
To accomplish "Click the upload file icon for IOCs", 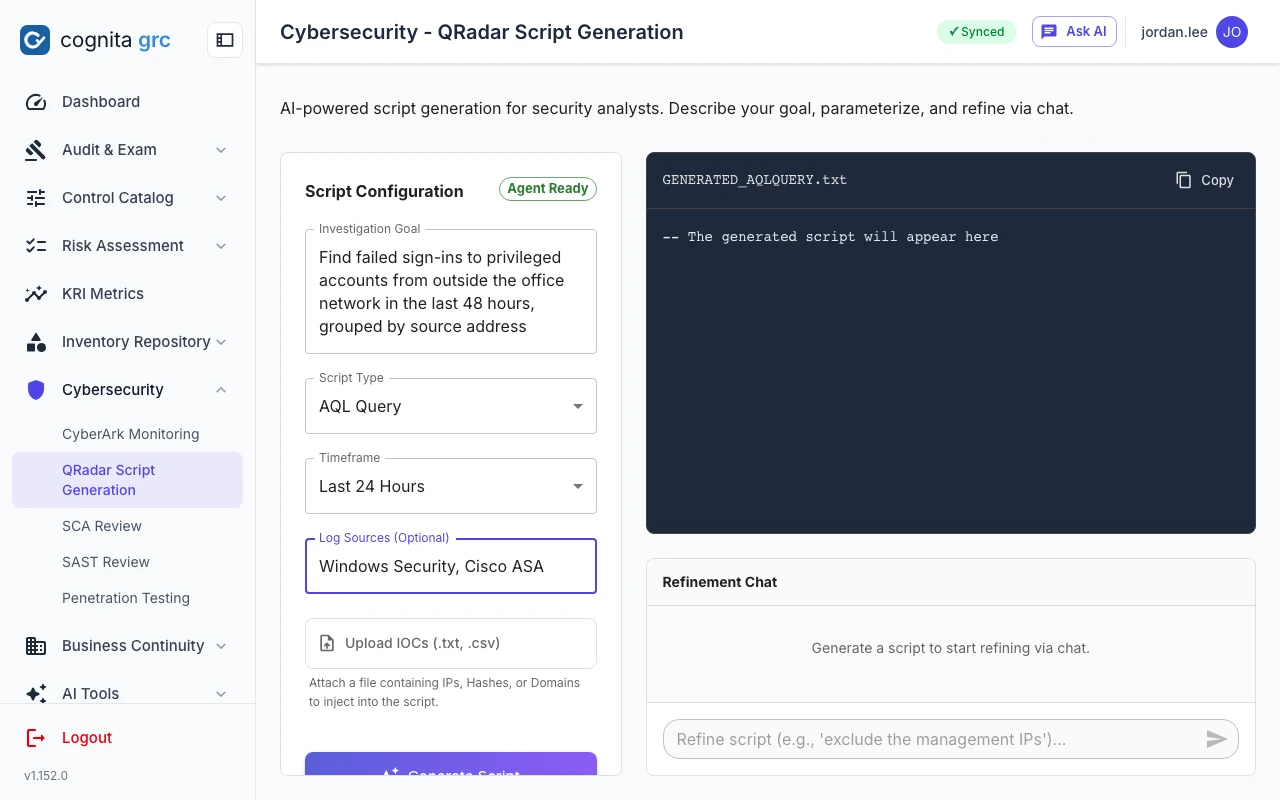I will point(327,643).
